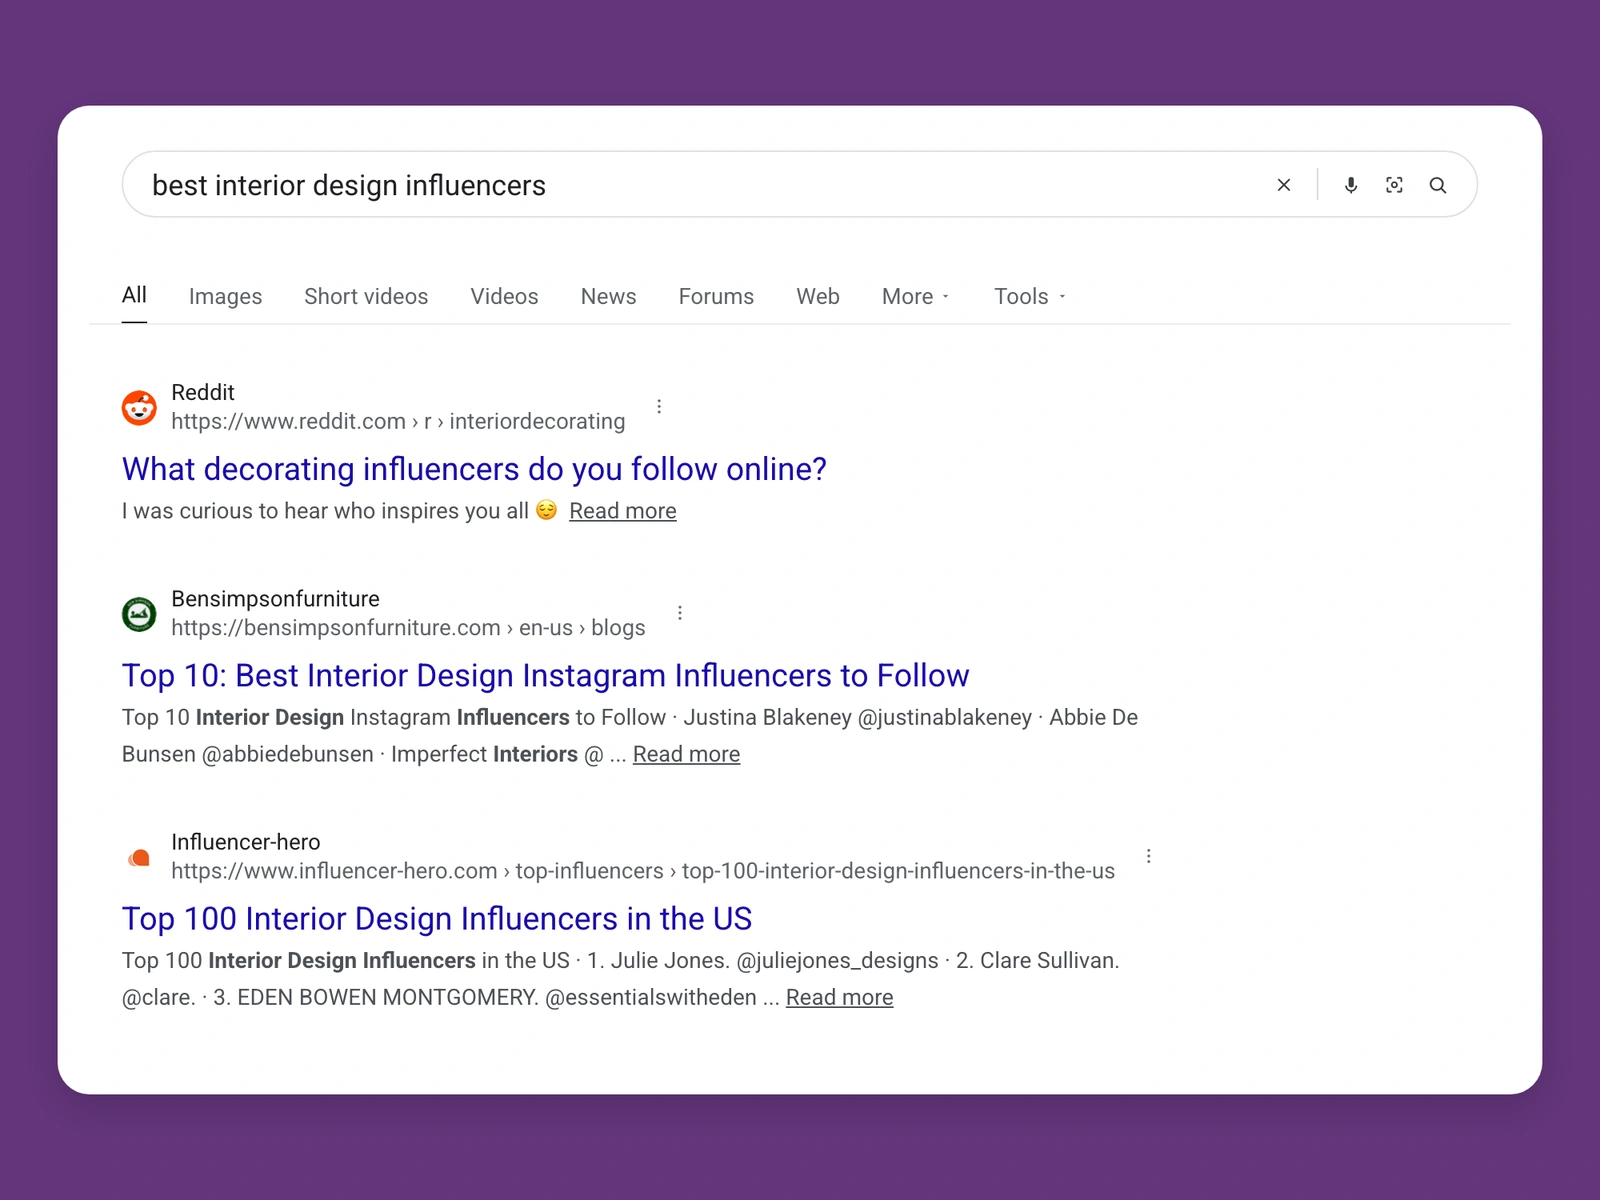1600x1200 pixels.
Task: Switch to the Images tab
Action: (x=225, y=297)
